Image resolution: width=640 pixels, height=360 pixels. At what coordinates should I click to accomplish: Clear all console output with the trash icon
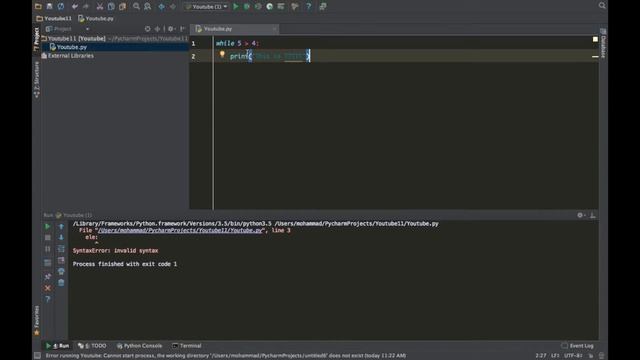coord(61,282)
